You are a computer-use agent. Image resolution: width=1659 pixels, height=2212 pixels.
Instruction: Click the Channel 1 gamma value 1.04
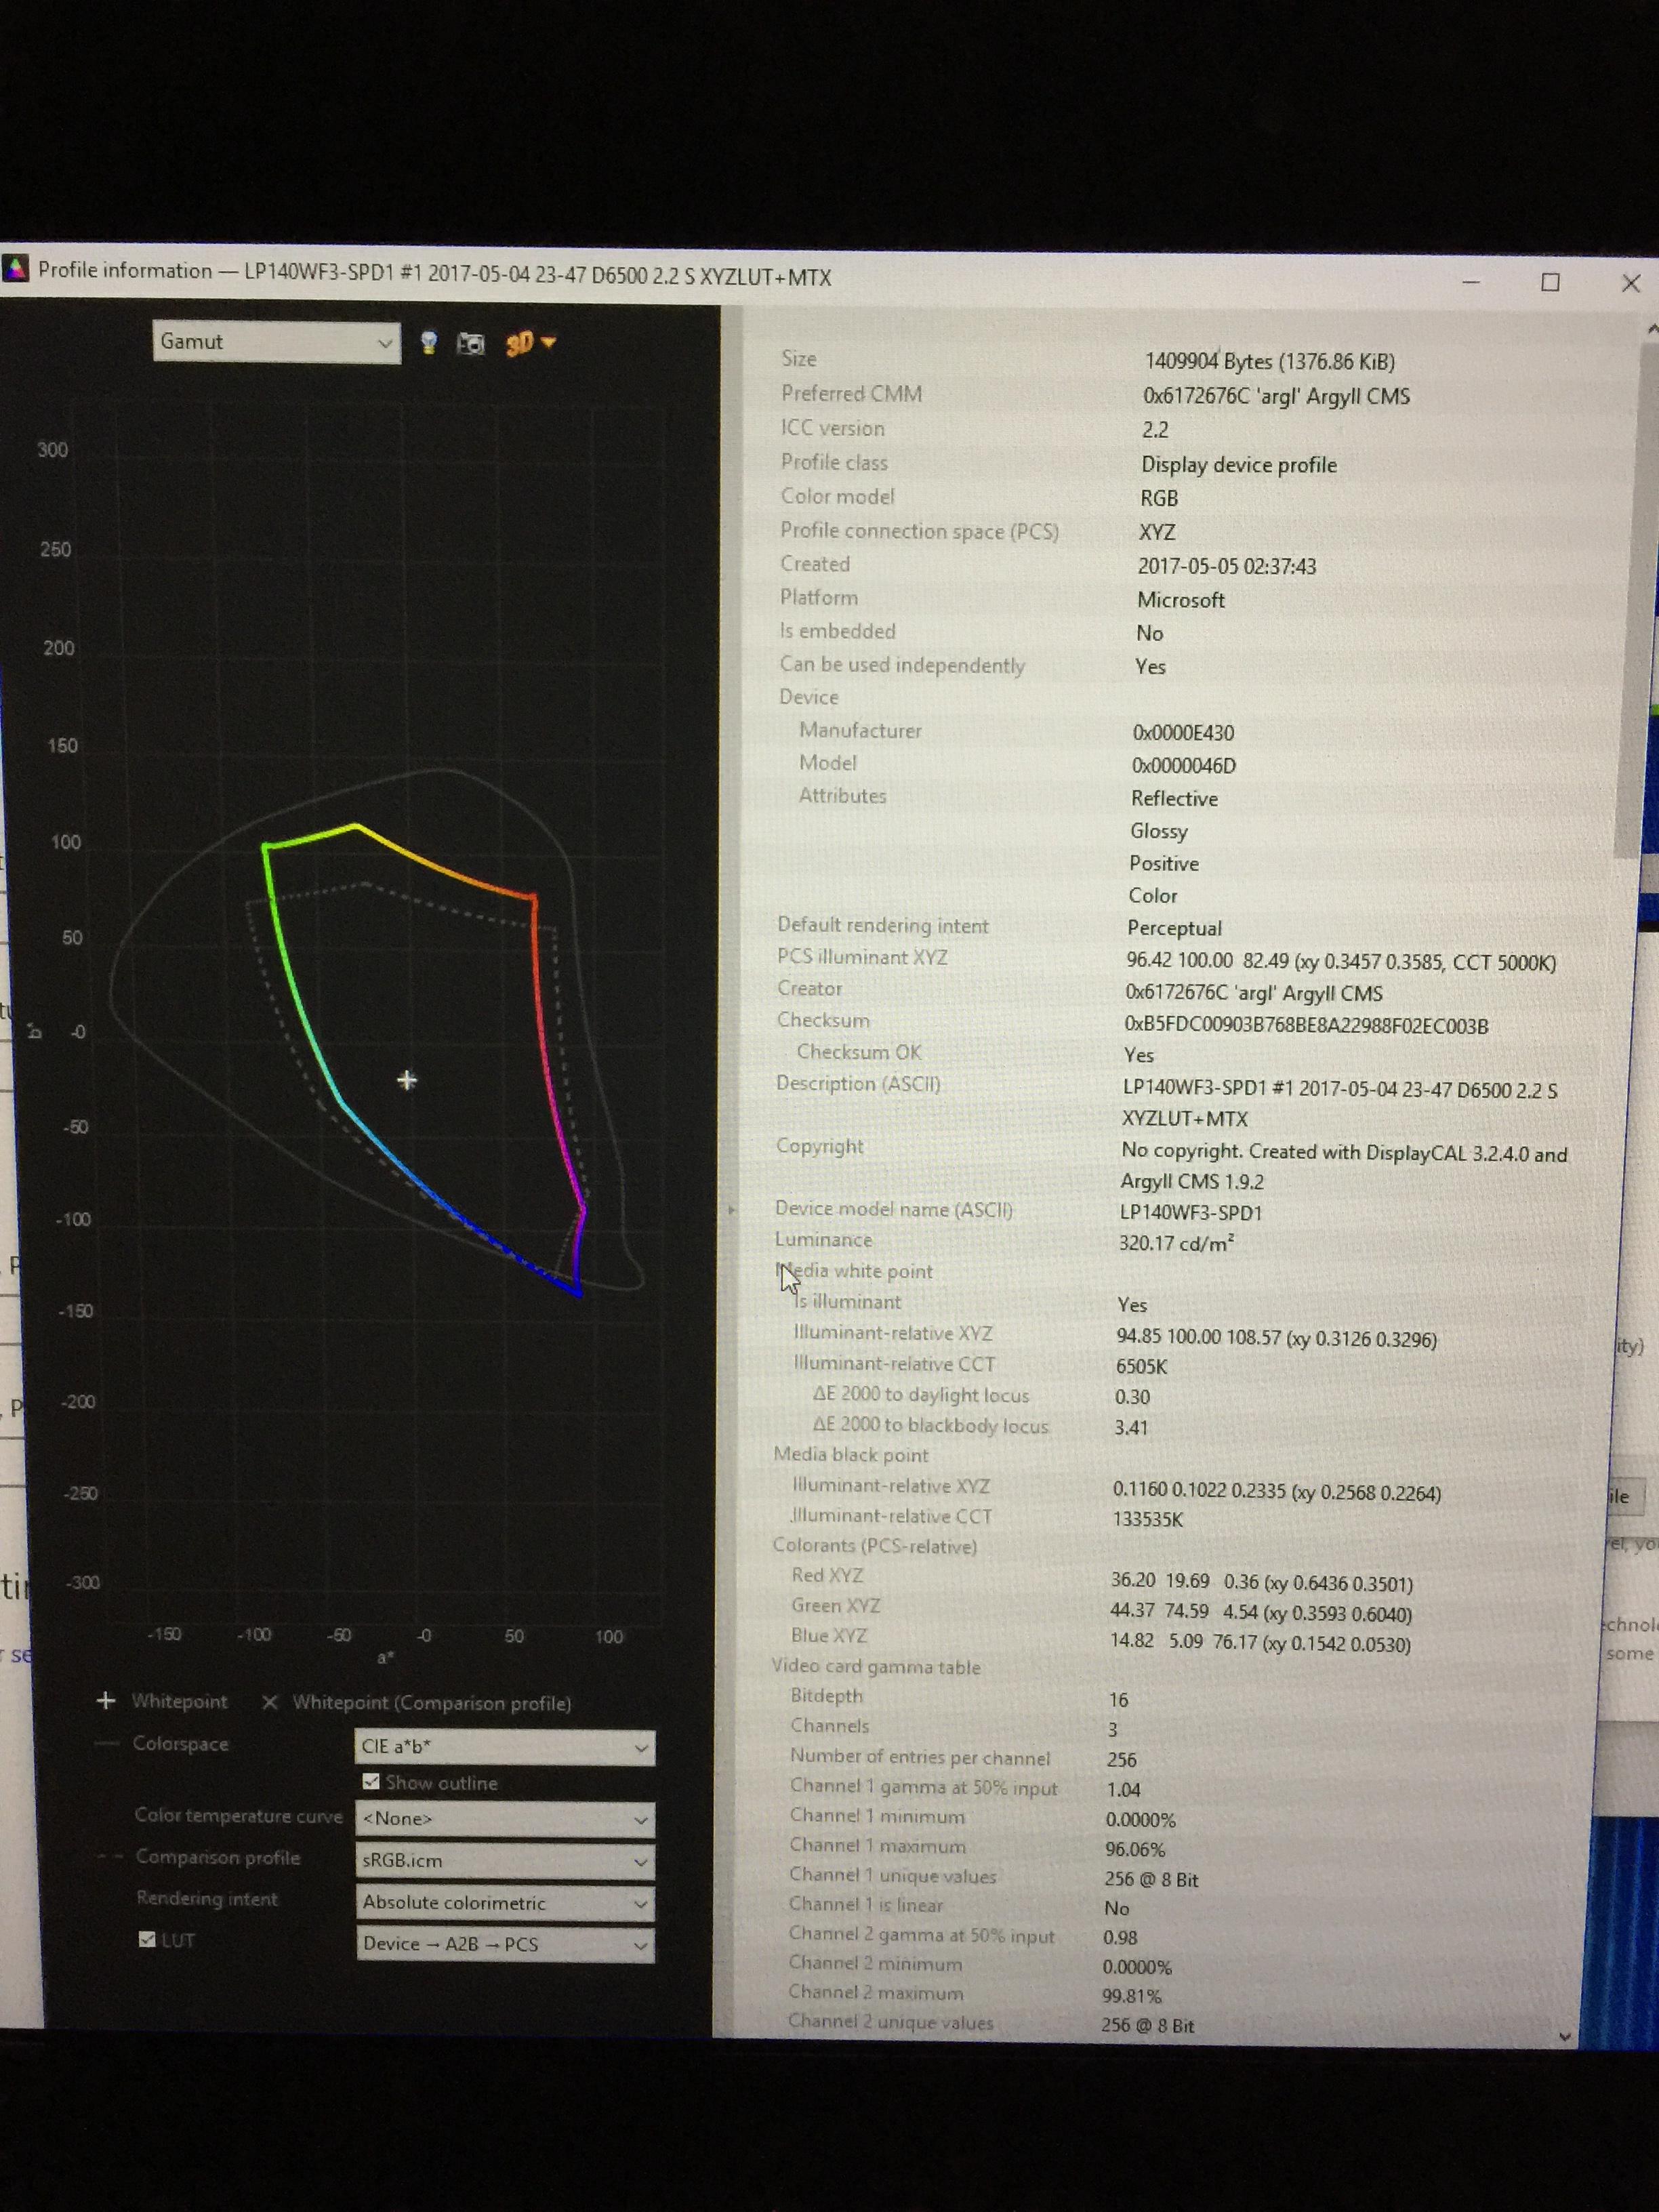pos(1123,1789)
